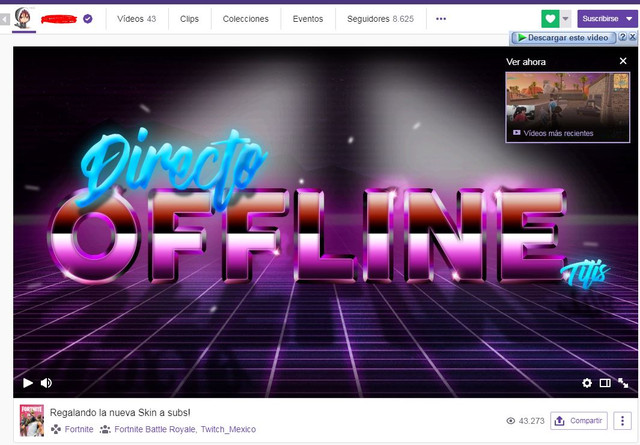Open the three-dots more menu in channel bar
640x445 pixels.
point(441,19)
